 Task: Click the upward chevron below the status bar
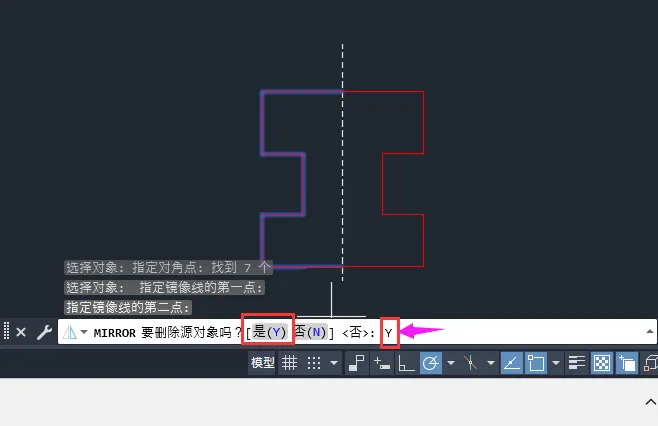click(650, 402)
